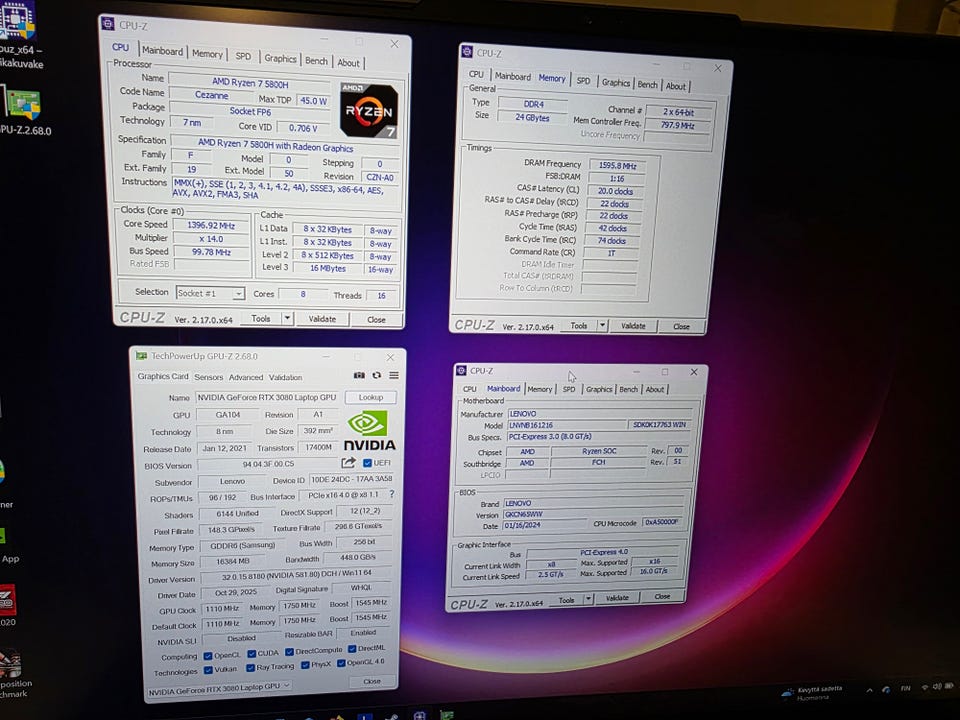
Task: Click the Tools button in CPU-Z Memory window
Action: point(579,326)
